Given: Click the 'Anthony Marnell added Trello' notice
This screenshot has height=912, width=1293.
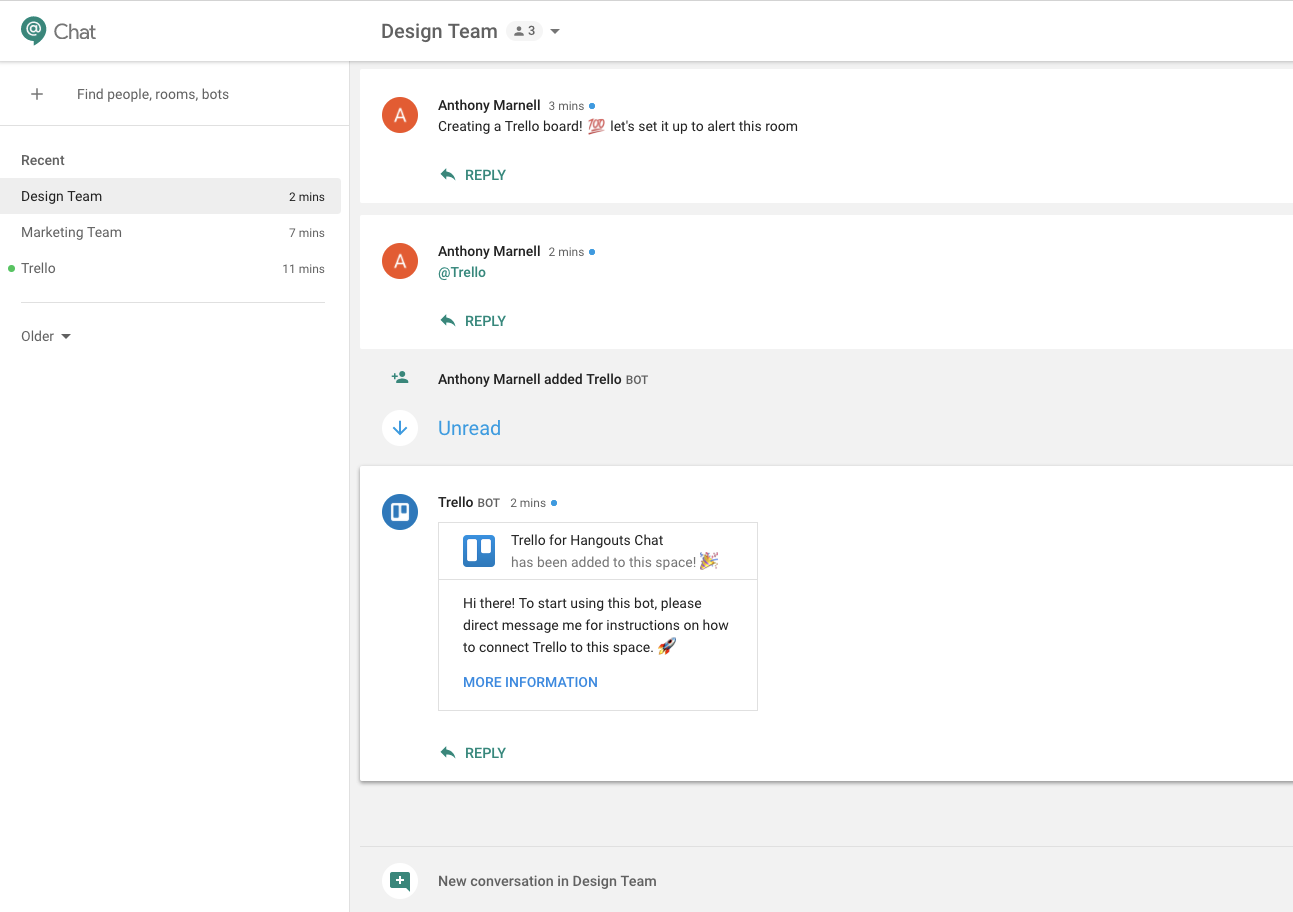Looking at the screenshot, I should pos(543,379).
